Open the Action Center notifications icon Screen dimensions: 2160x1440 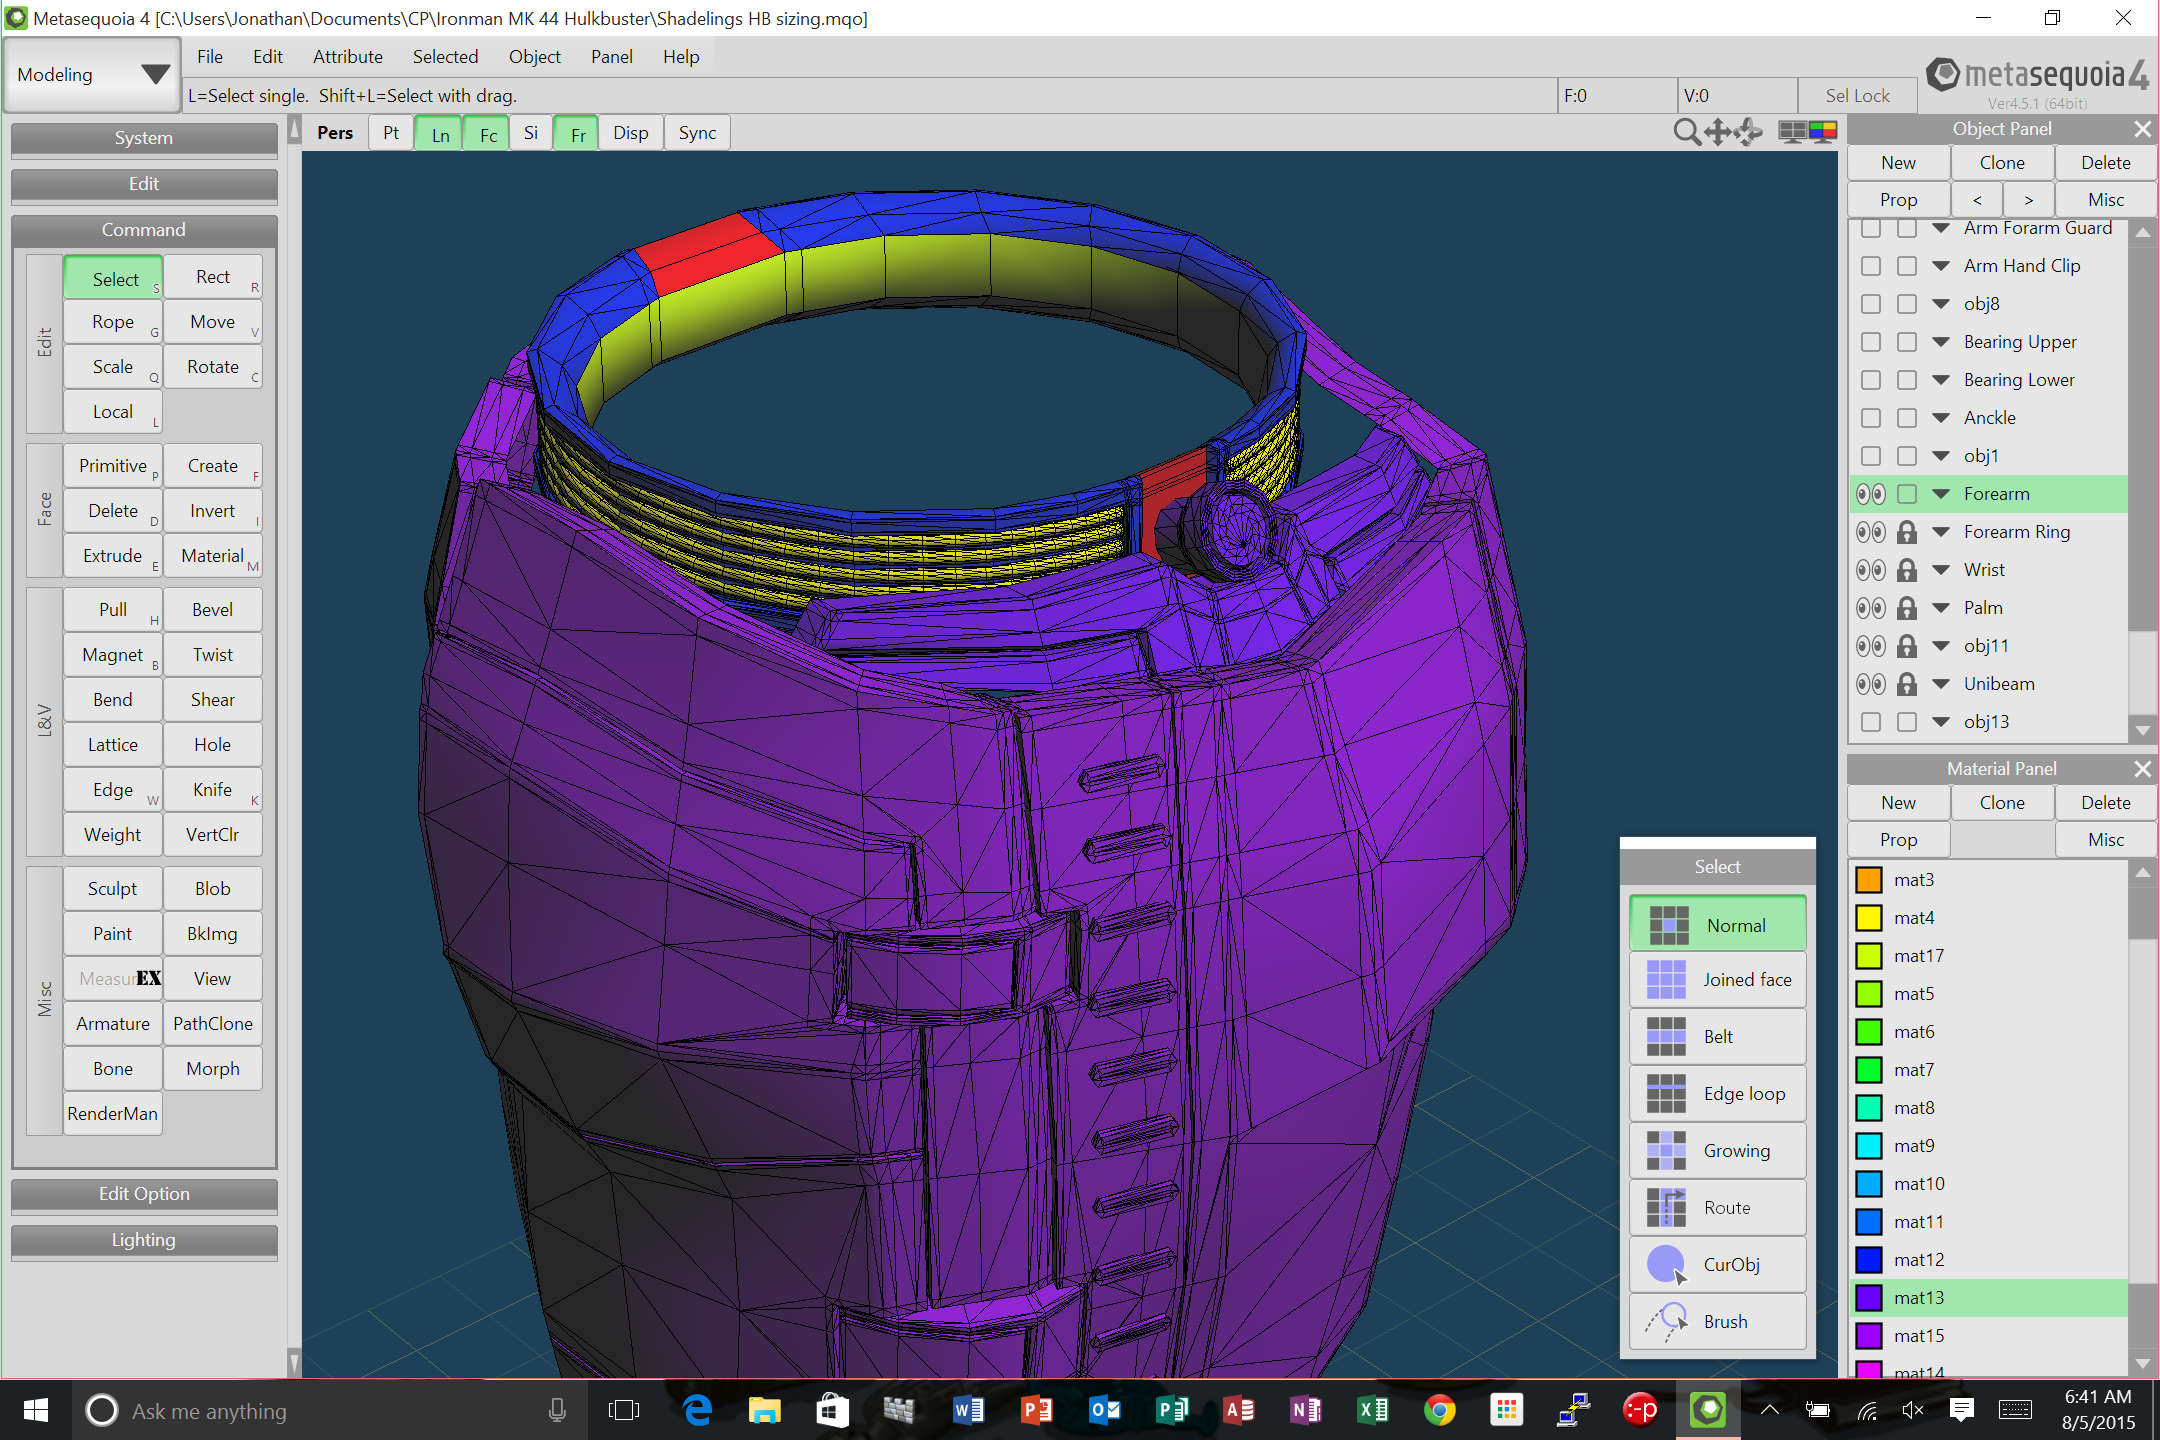pyautogui.click(x=1961, y=1411)
